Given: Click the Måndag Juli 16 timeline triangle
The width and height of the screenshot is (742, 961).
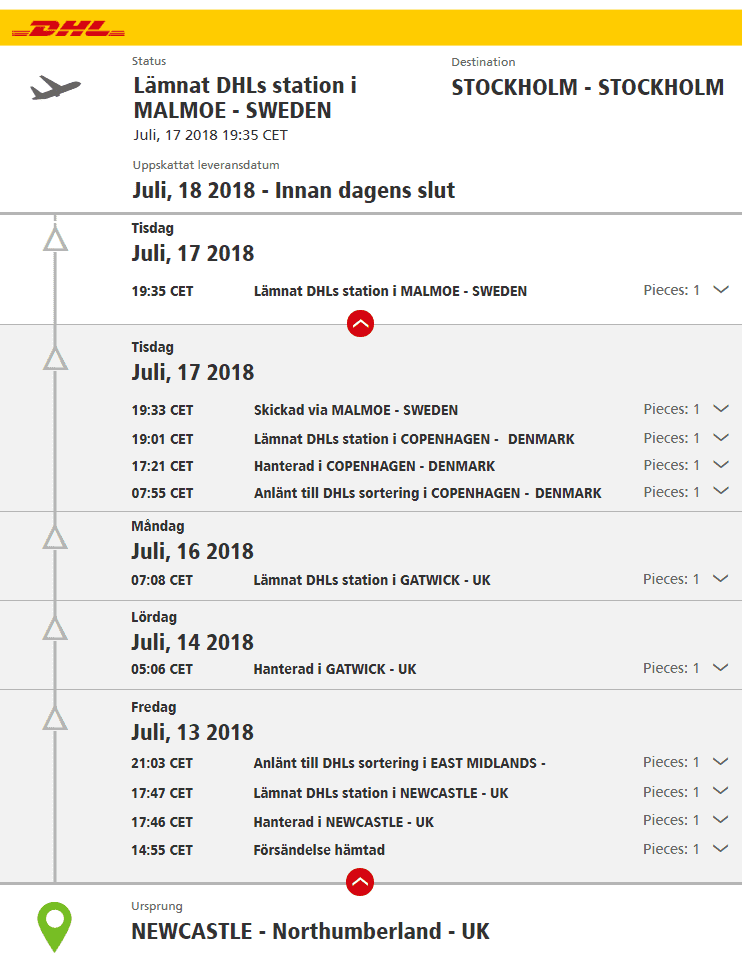Looking at the screenshot, I should pyautogui.click(x=55, y=537).
